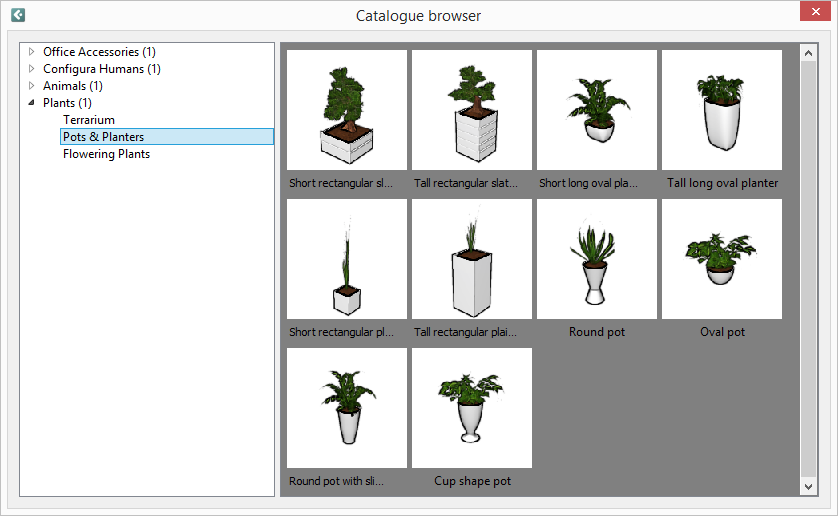
Task: Expand the Configura Humans category arrow
Action: [32, 69]
